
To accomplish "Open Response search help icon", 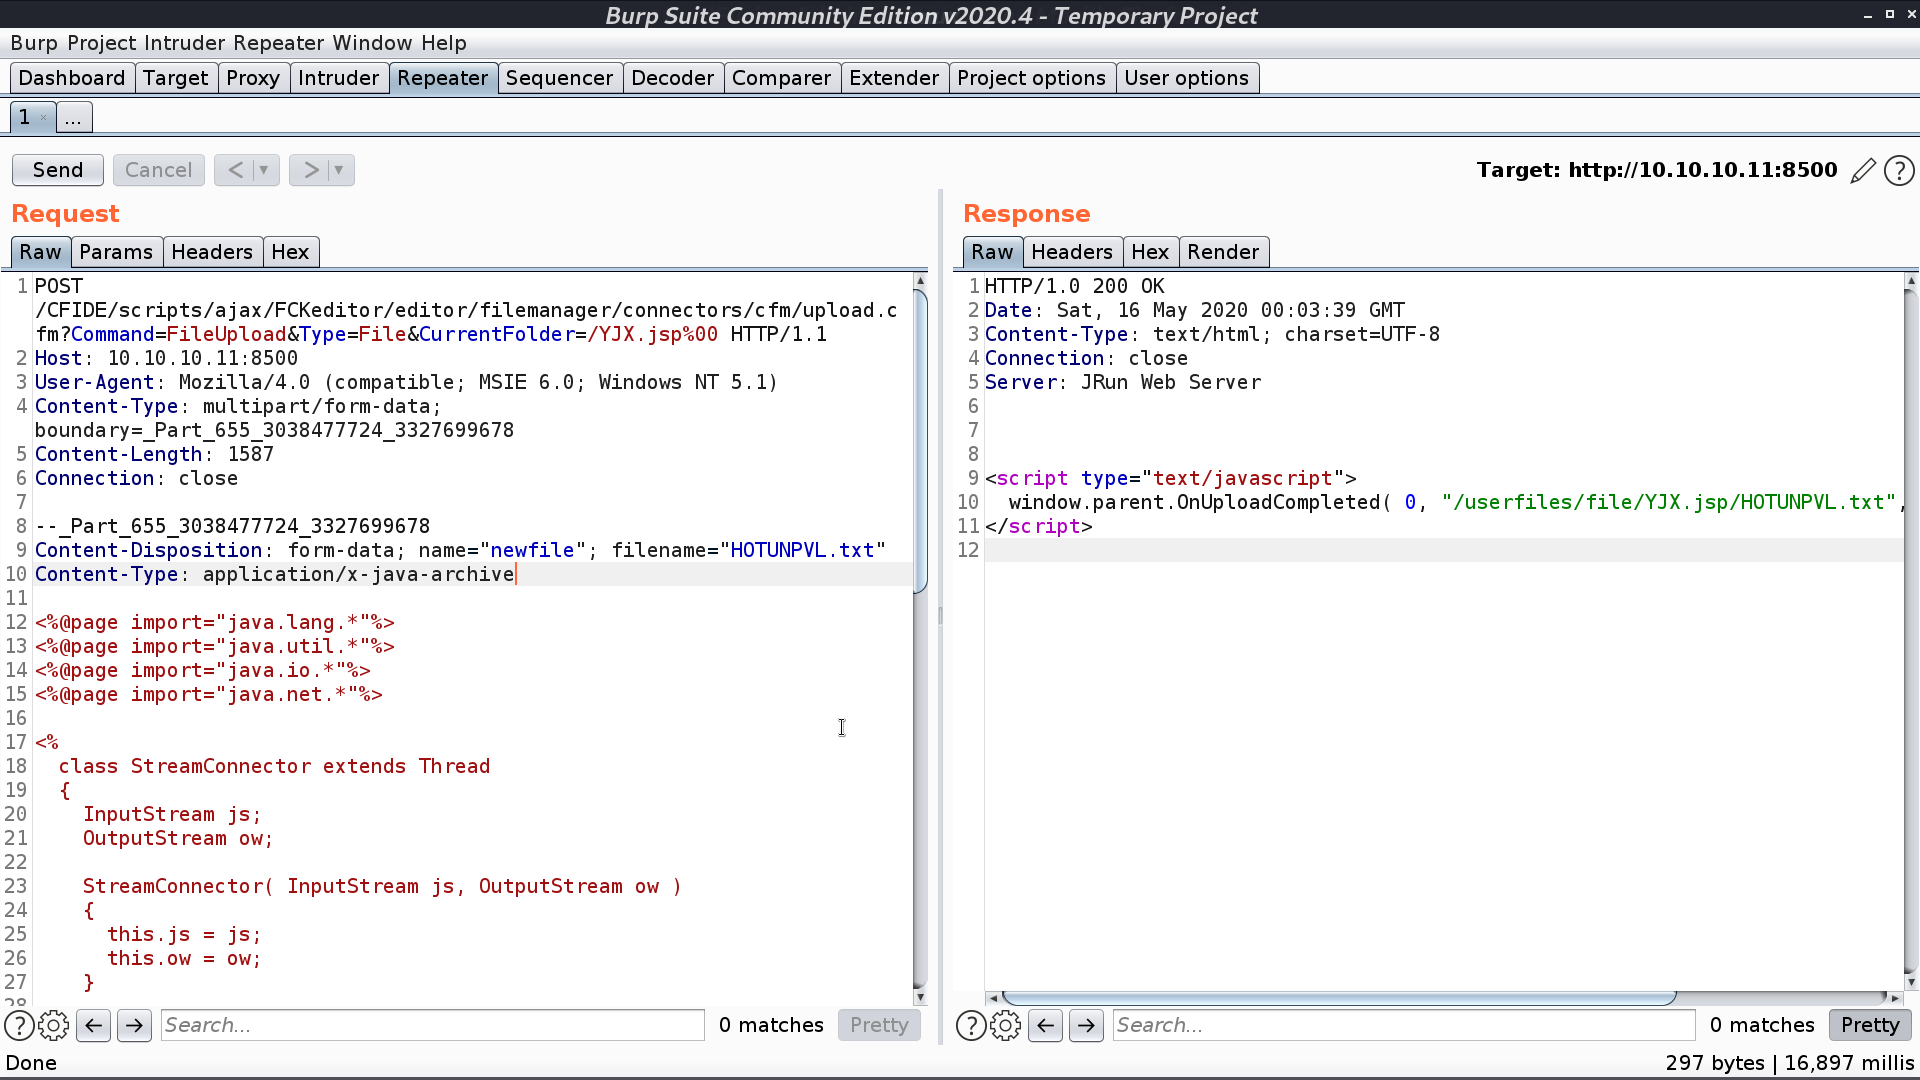I will [971, 1026].
